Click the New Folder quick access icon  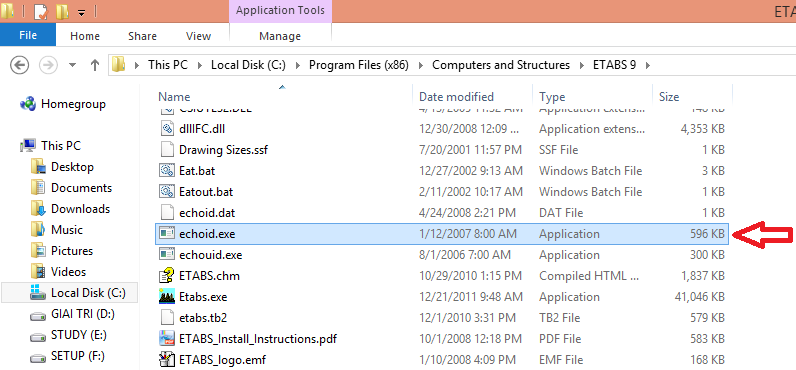pyautogui.click(x=62, y=11)
